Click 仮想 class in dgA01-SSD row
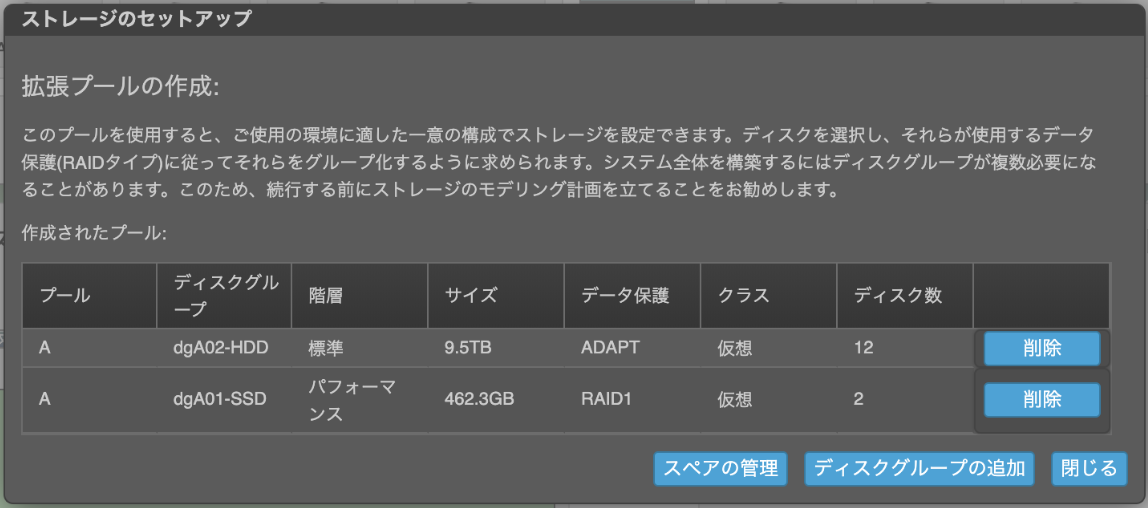 (x=734, y=400)
